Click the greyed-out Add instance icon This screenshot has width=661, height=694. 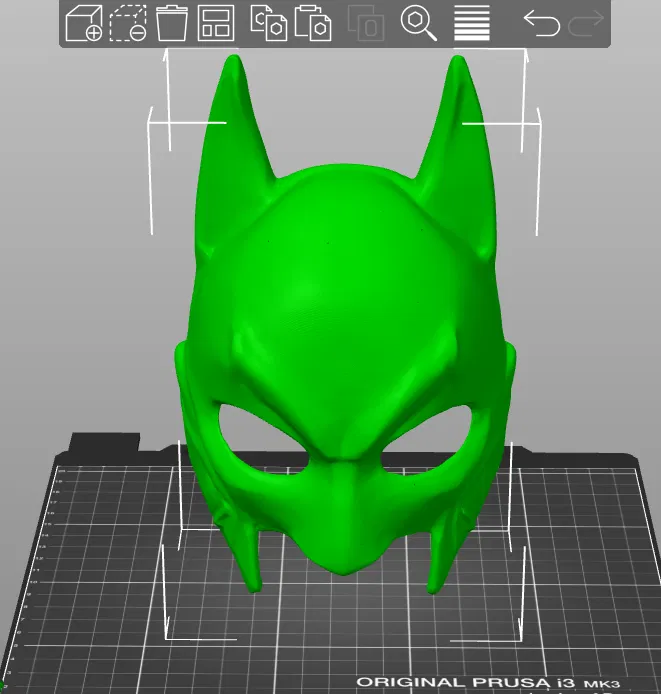(x=366, y=23)
